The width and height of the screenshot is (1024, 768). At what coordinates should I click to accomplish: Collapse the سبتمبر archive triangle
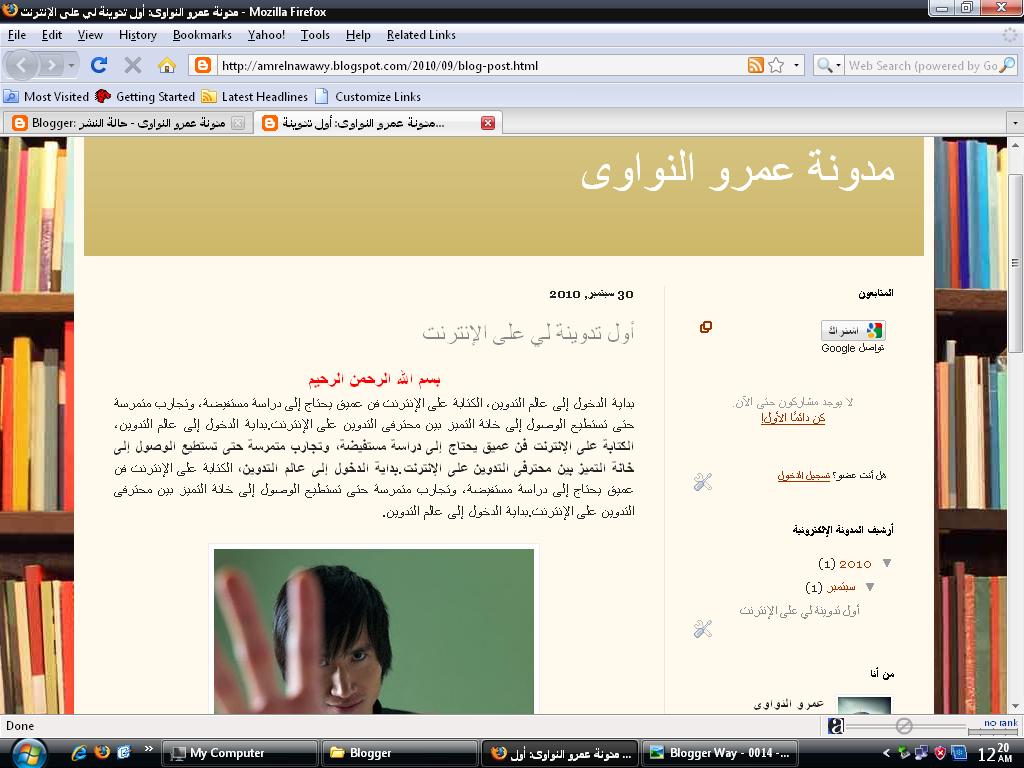point(870,586)
